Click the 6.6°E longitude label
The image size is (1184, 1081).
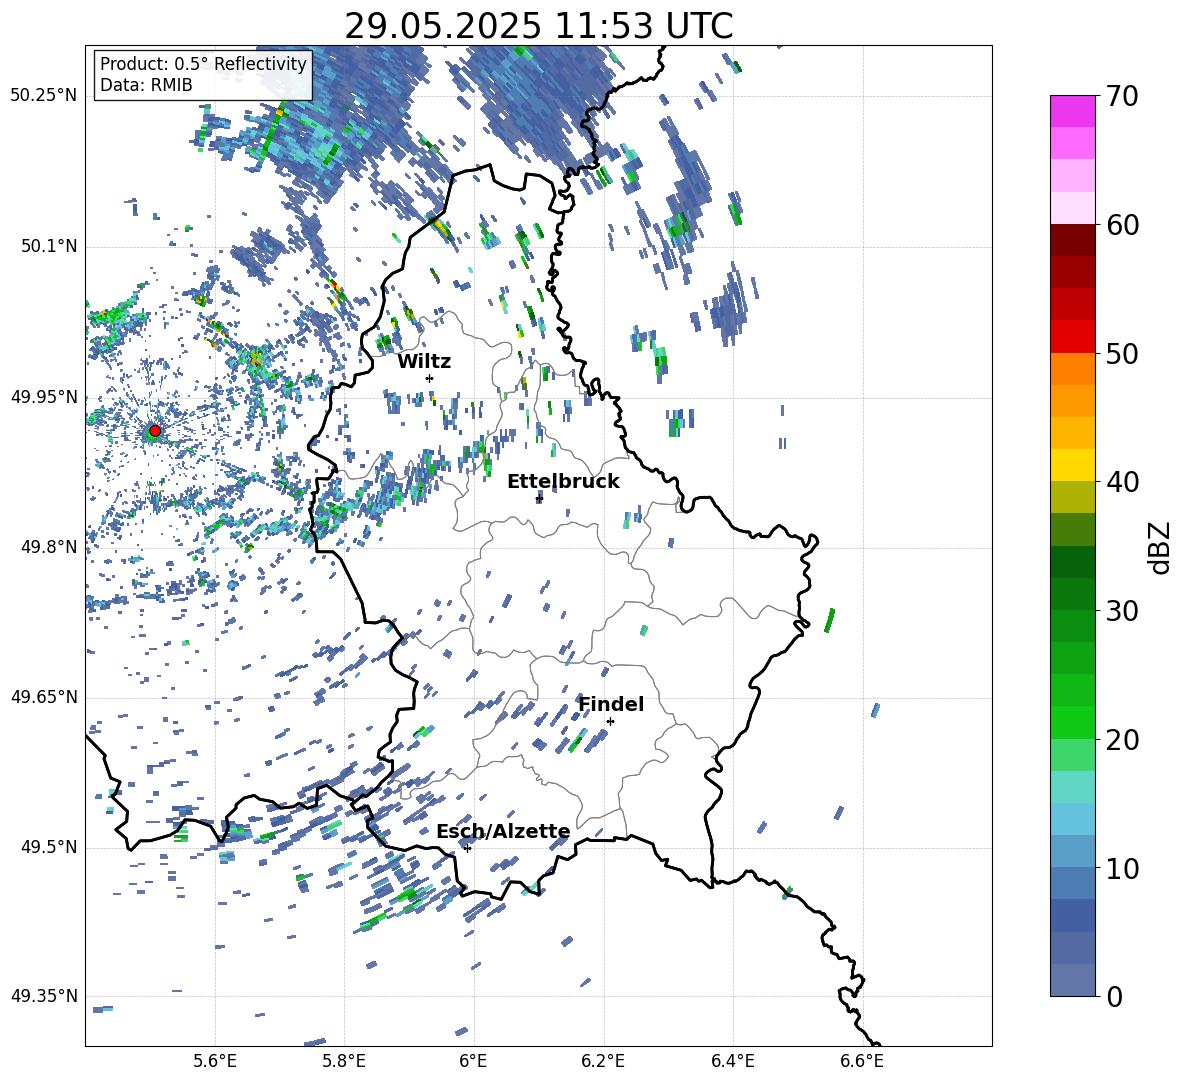point(862,1062)
